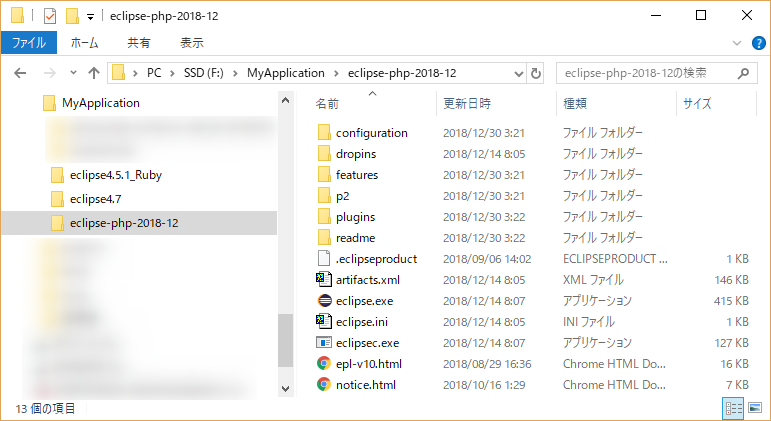Click the eclipsec.exe application icon
771x421 pixels.
(x=324, y=342)
